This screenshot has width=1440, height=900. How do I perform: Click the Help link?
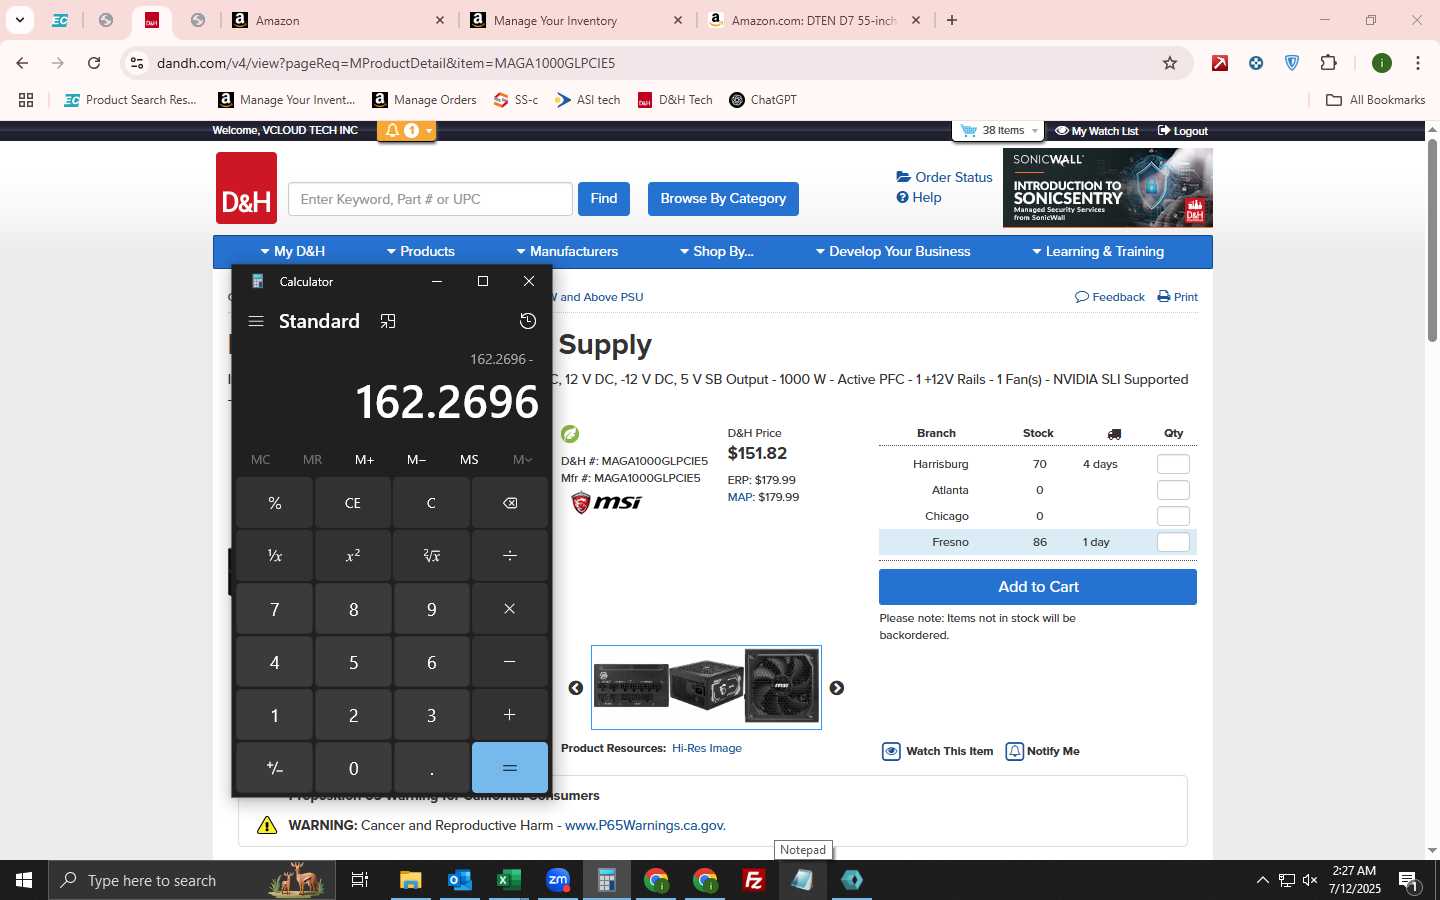[919, 197]
